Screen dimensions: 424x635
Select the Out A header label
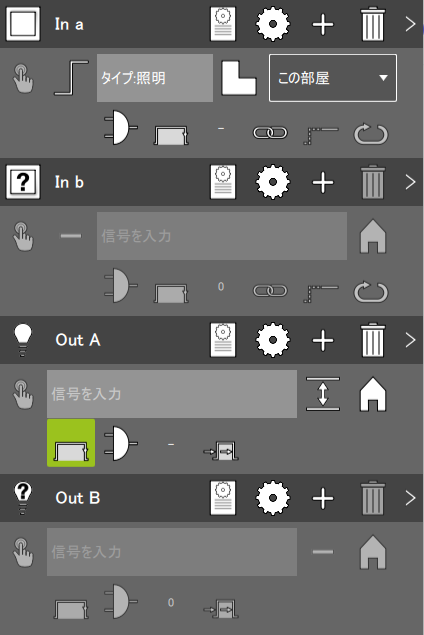(78, 340)
